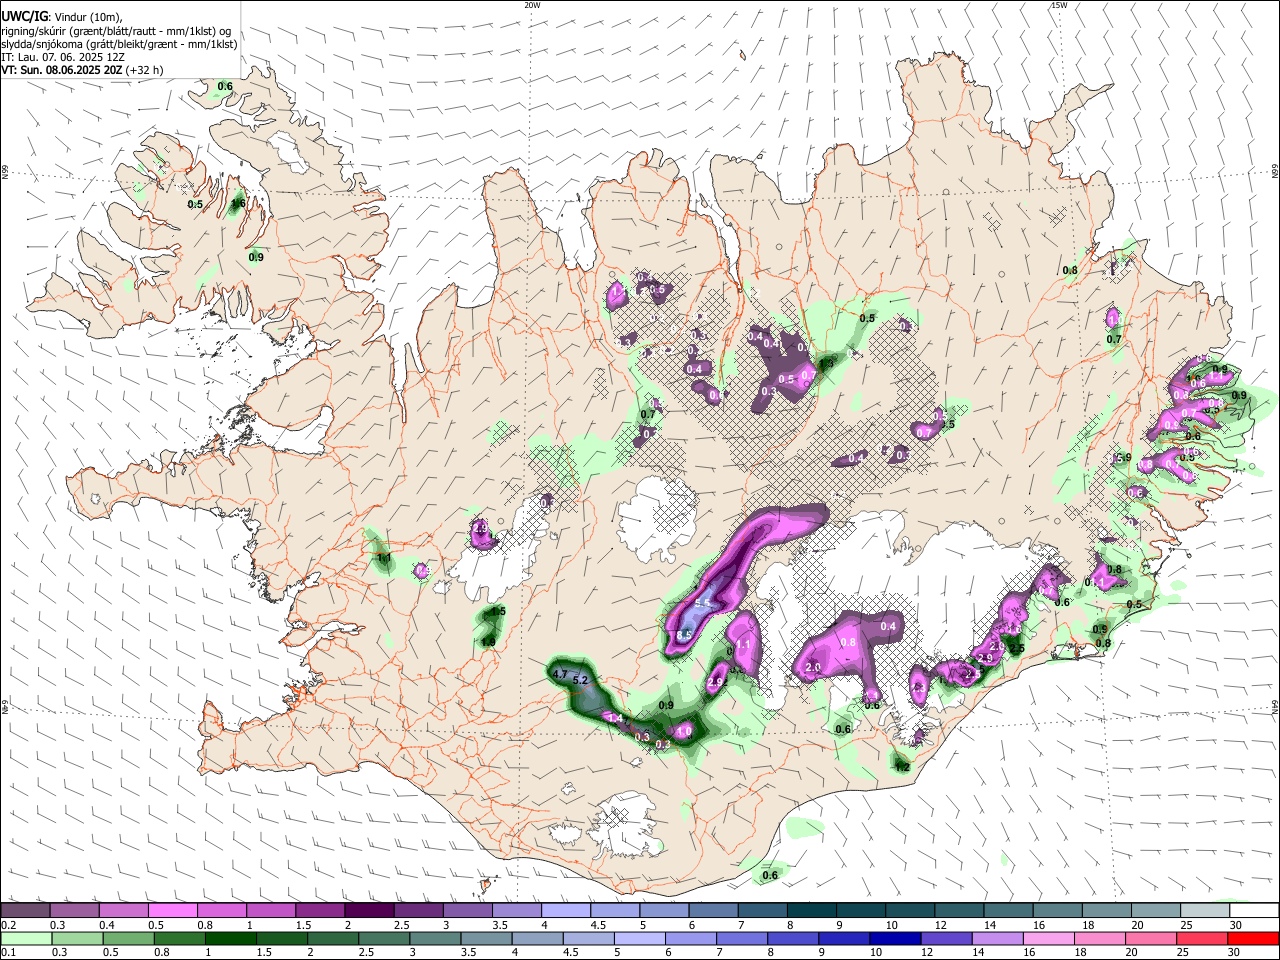The width and height of the screenshot is (1280, 960).
Task: Click the 'slydda/snjókoma' legend description line
Action: point(120,44)
